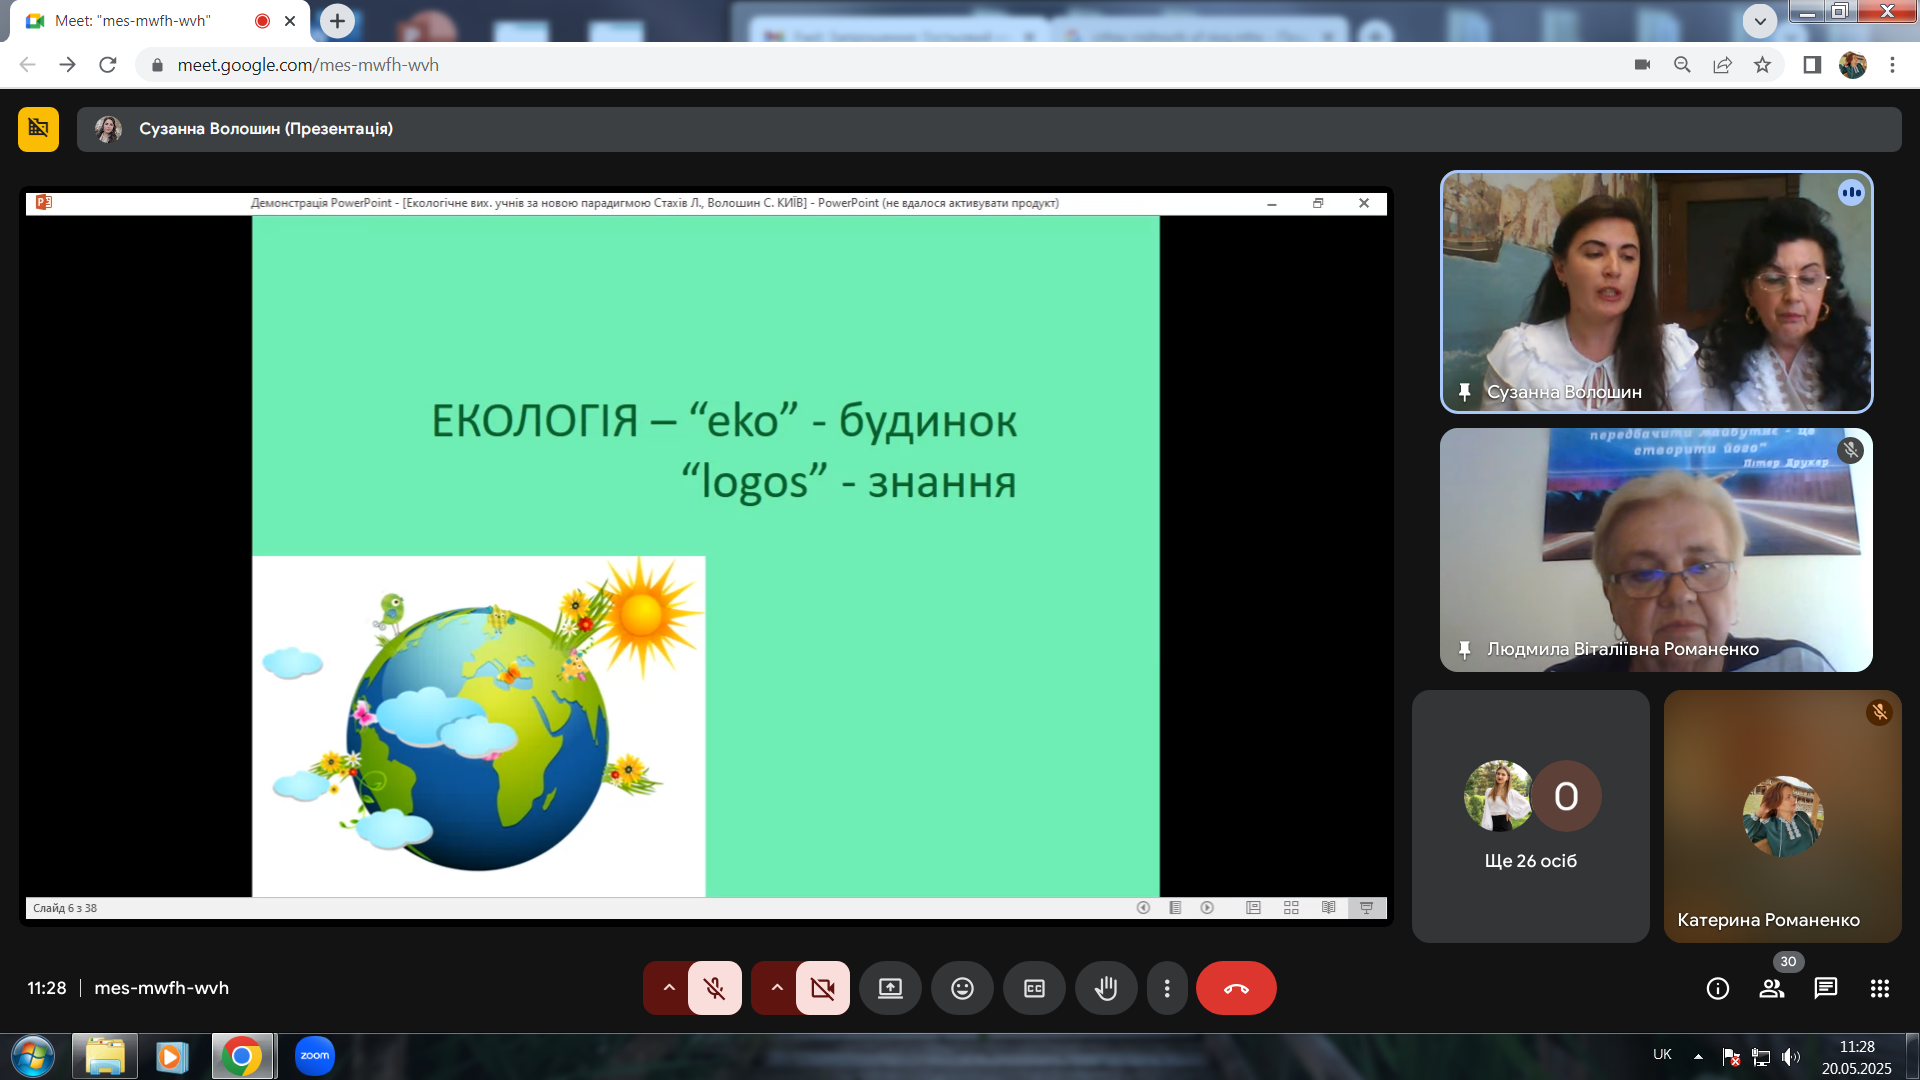1920x1080 pixels.
Task: Open more options three-dot menu
Action: [1166, 988]
